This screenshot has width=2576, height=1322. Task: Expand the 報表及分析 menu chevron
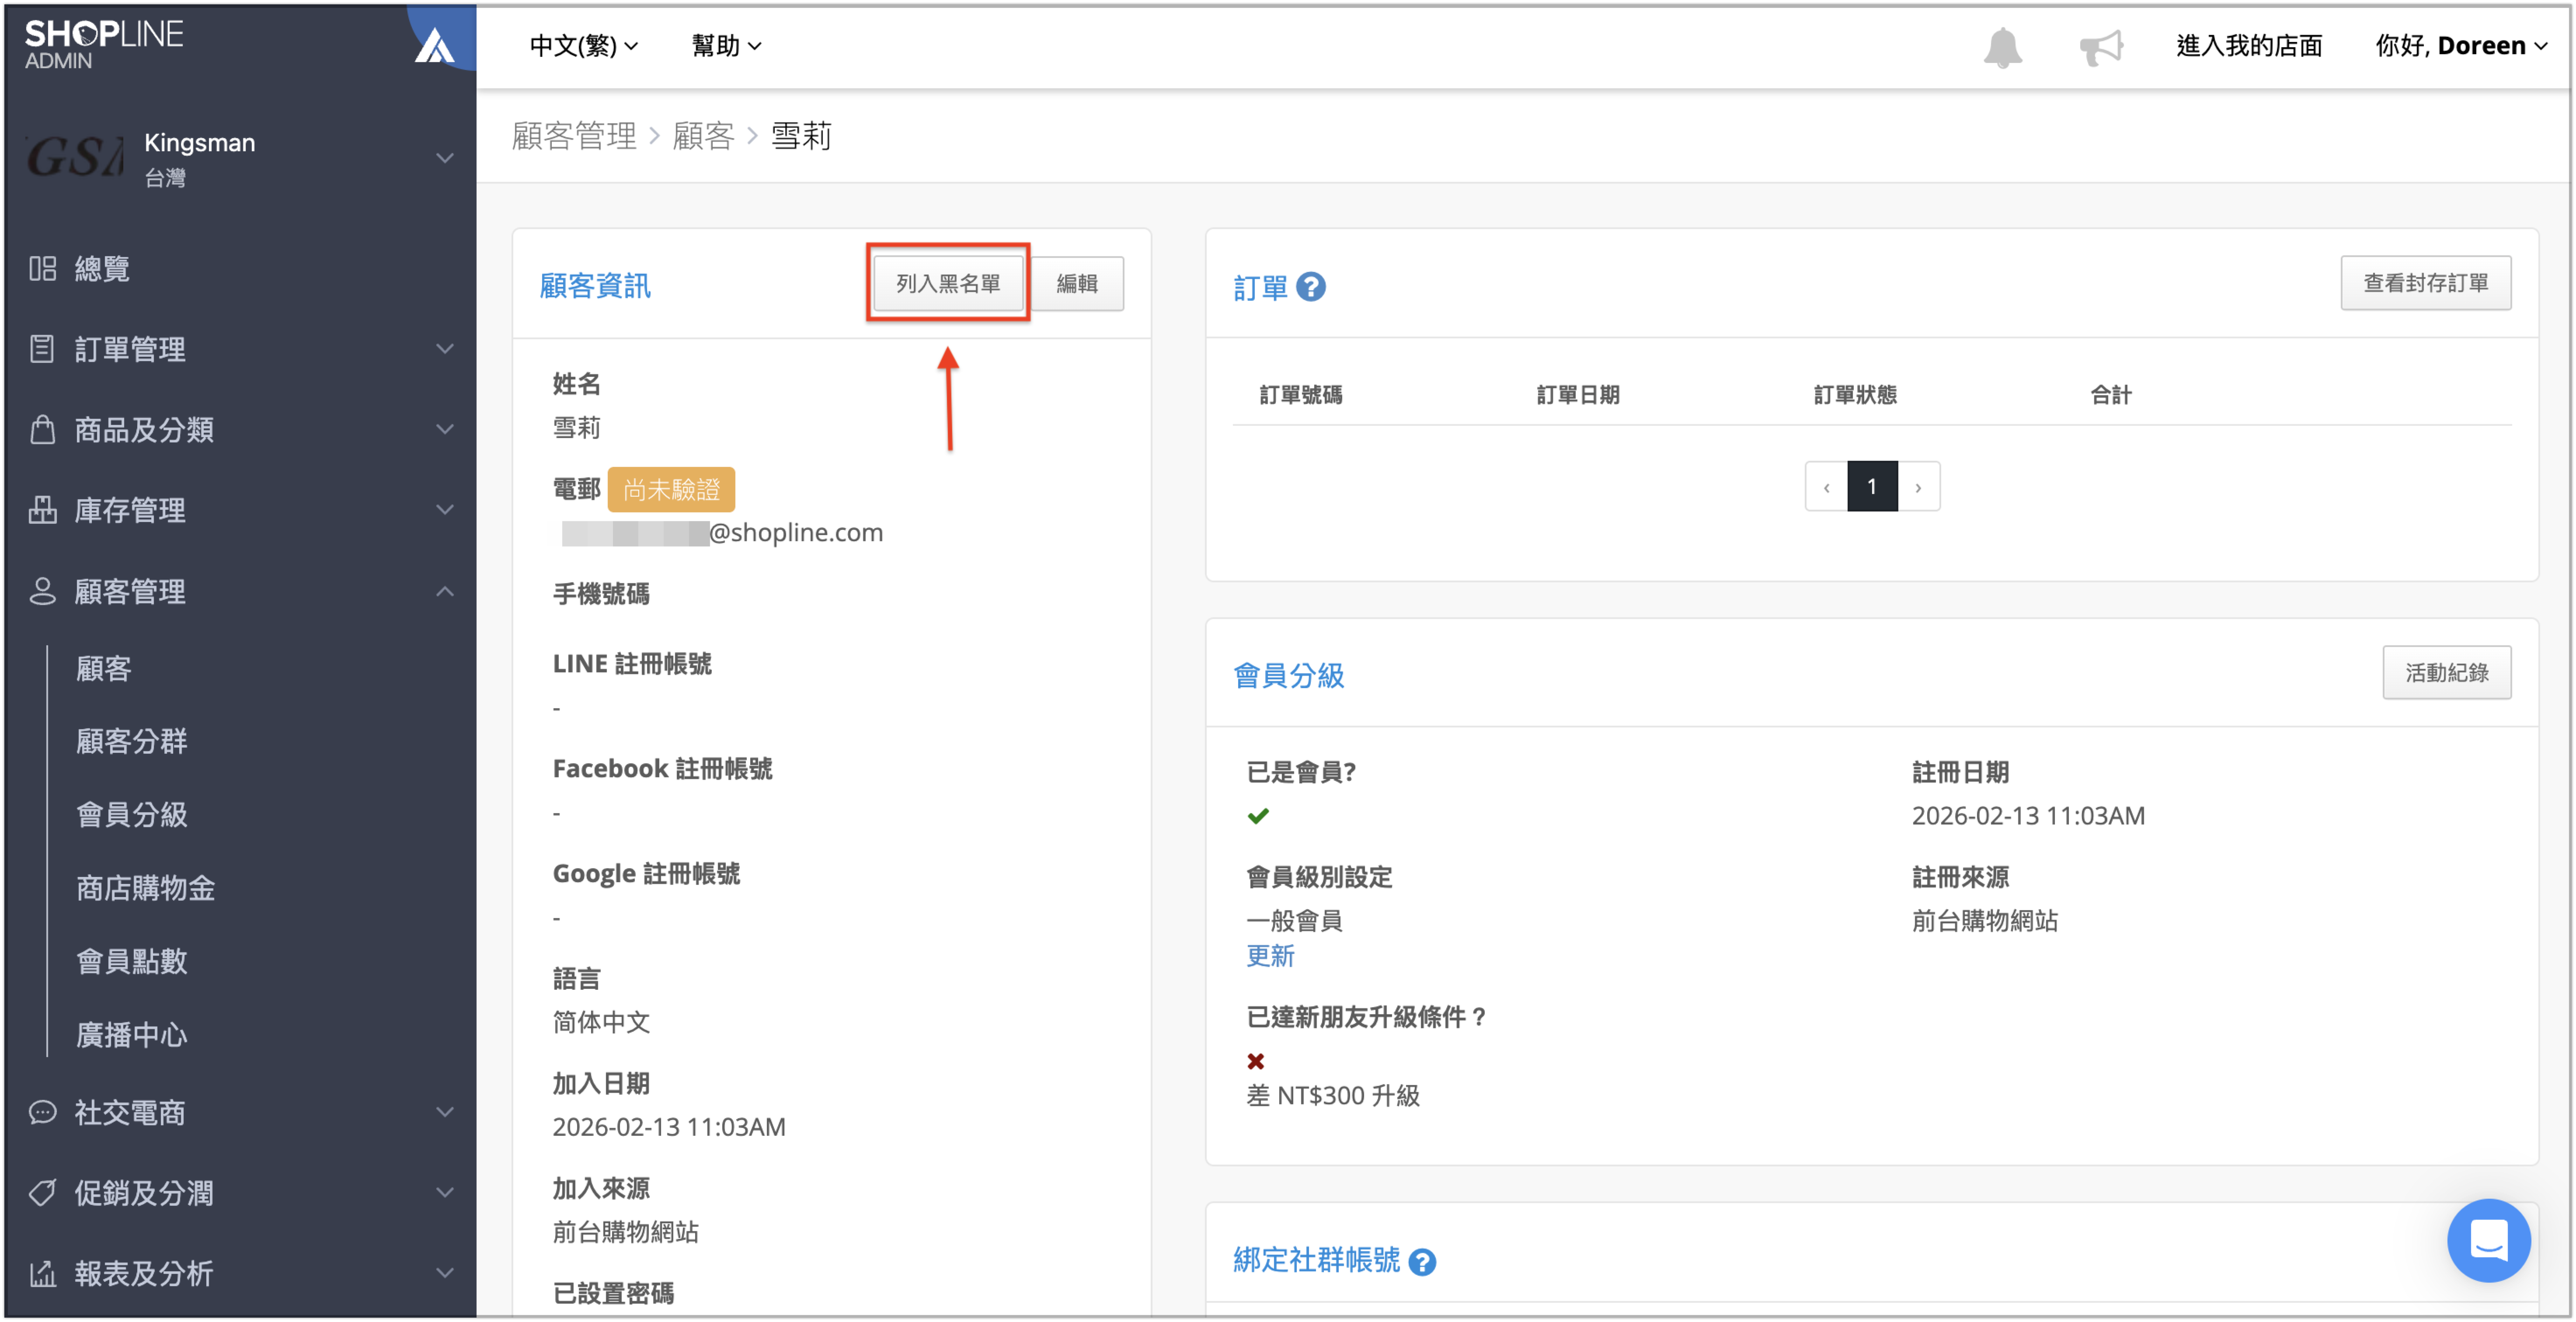[x=445, y=1272]
